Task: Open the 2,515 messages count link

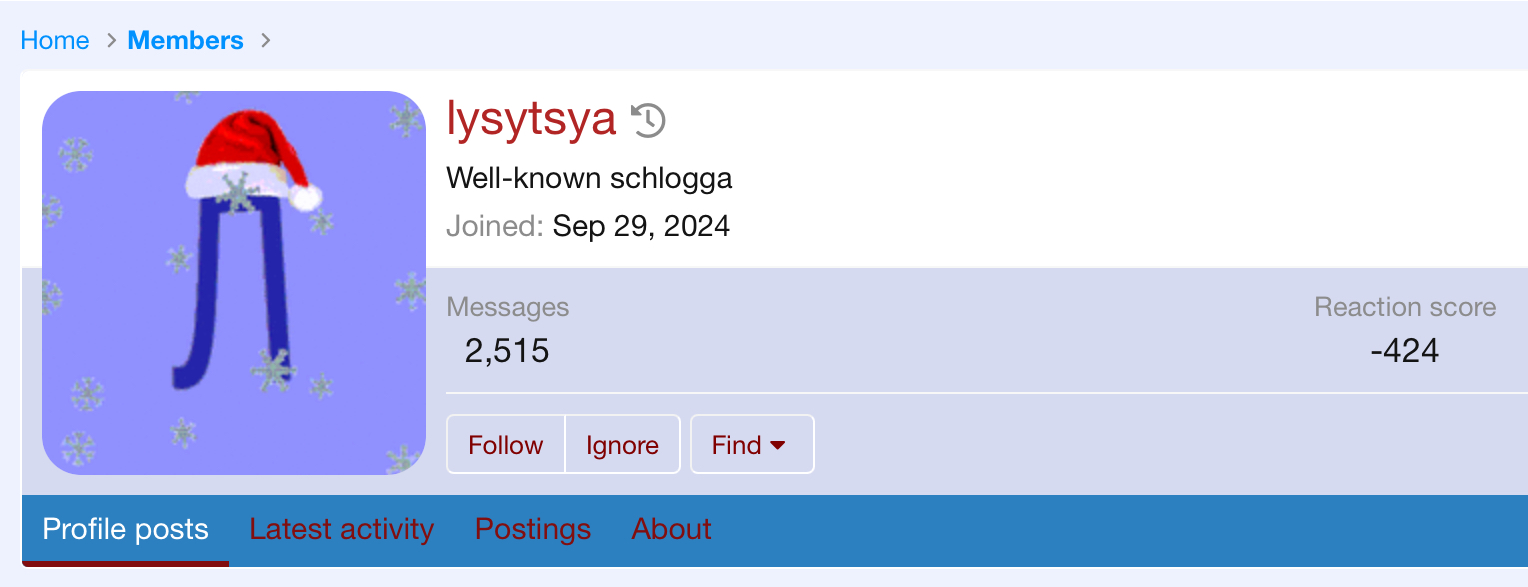Action: [507, 351]
